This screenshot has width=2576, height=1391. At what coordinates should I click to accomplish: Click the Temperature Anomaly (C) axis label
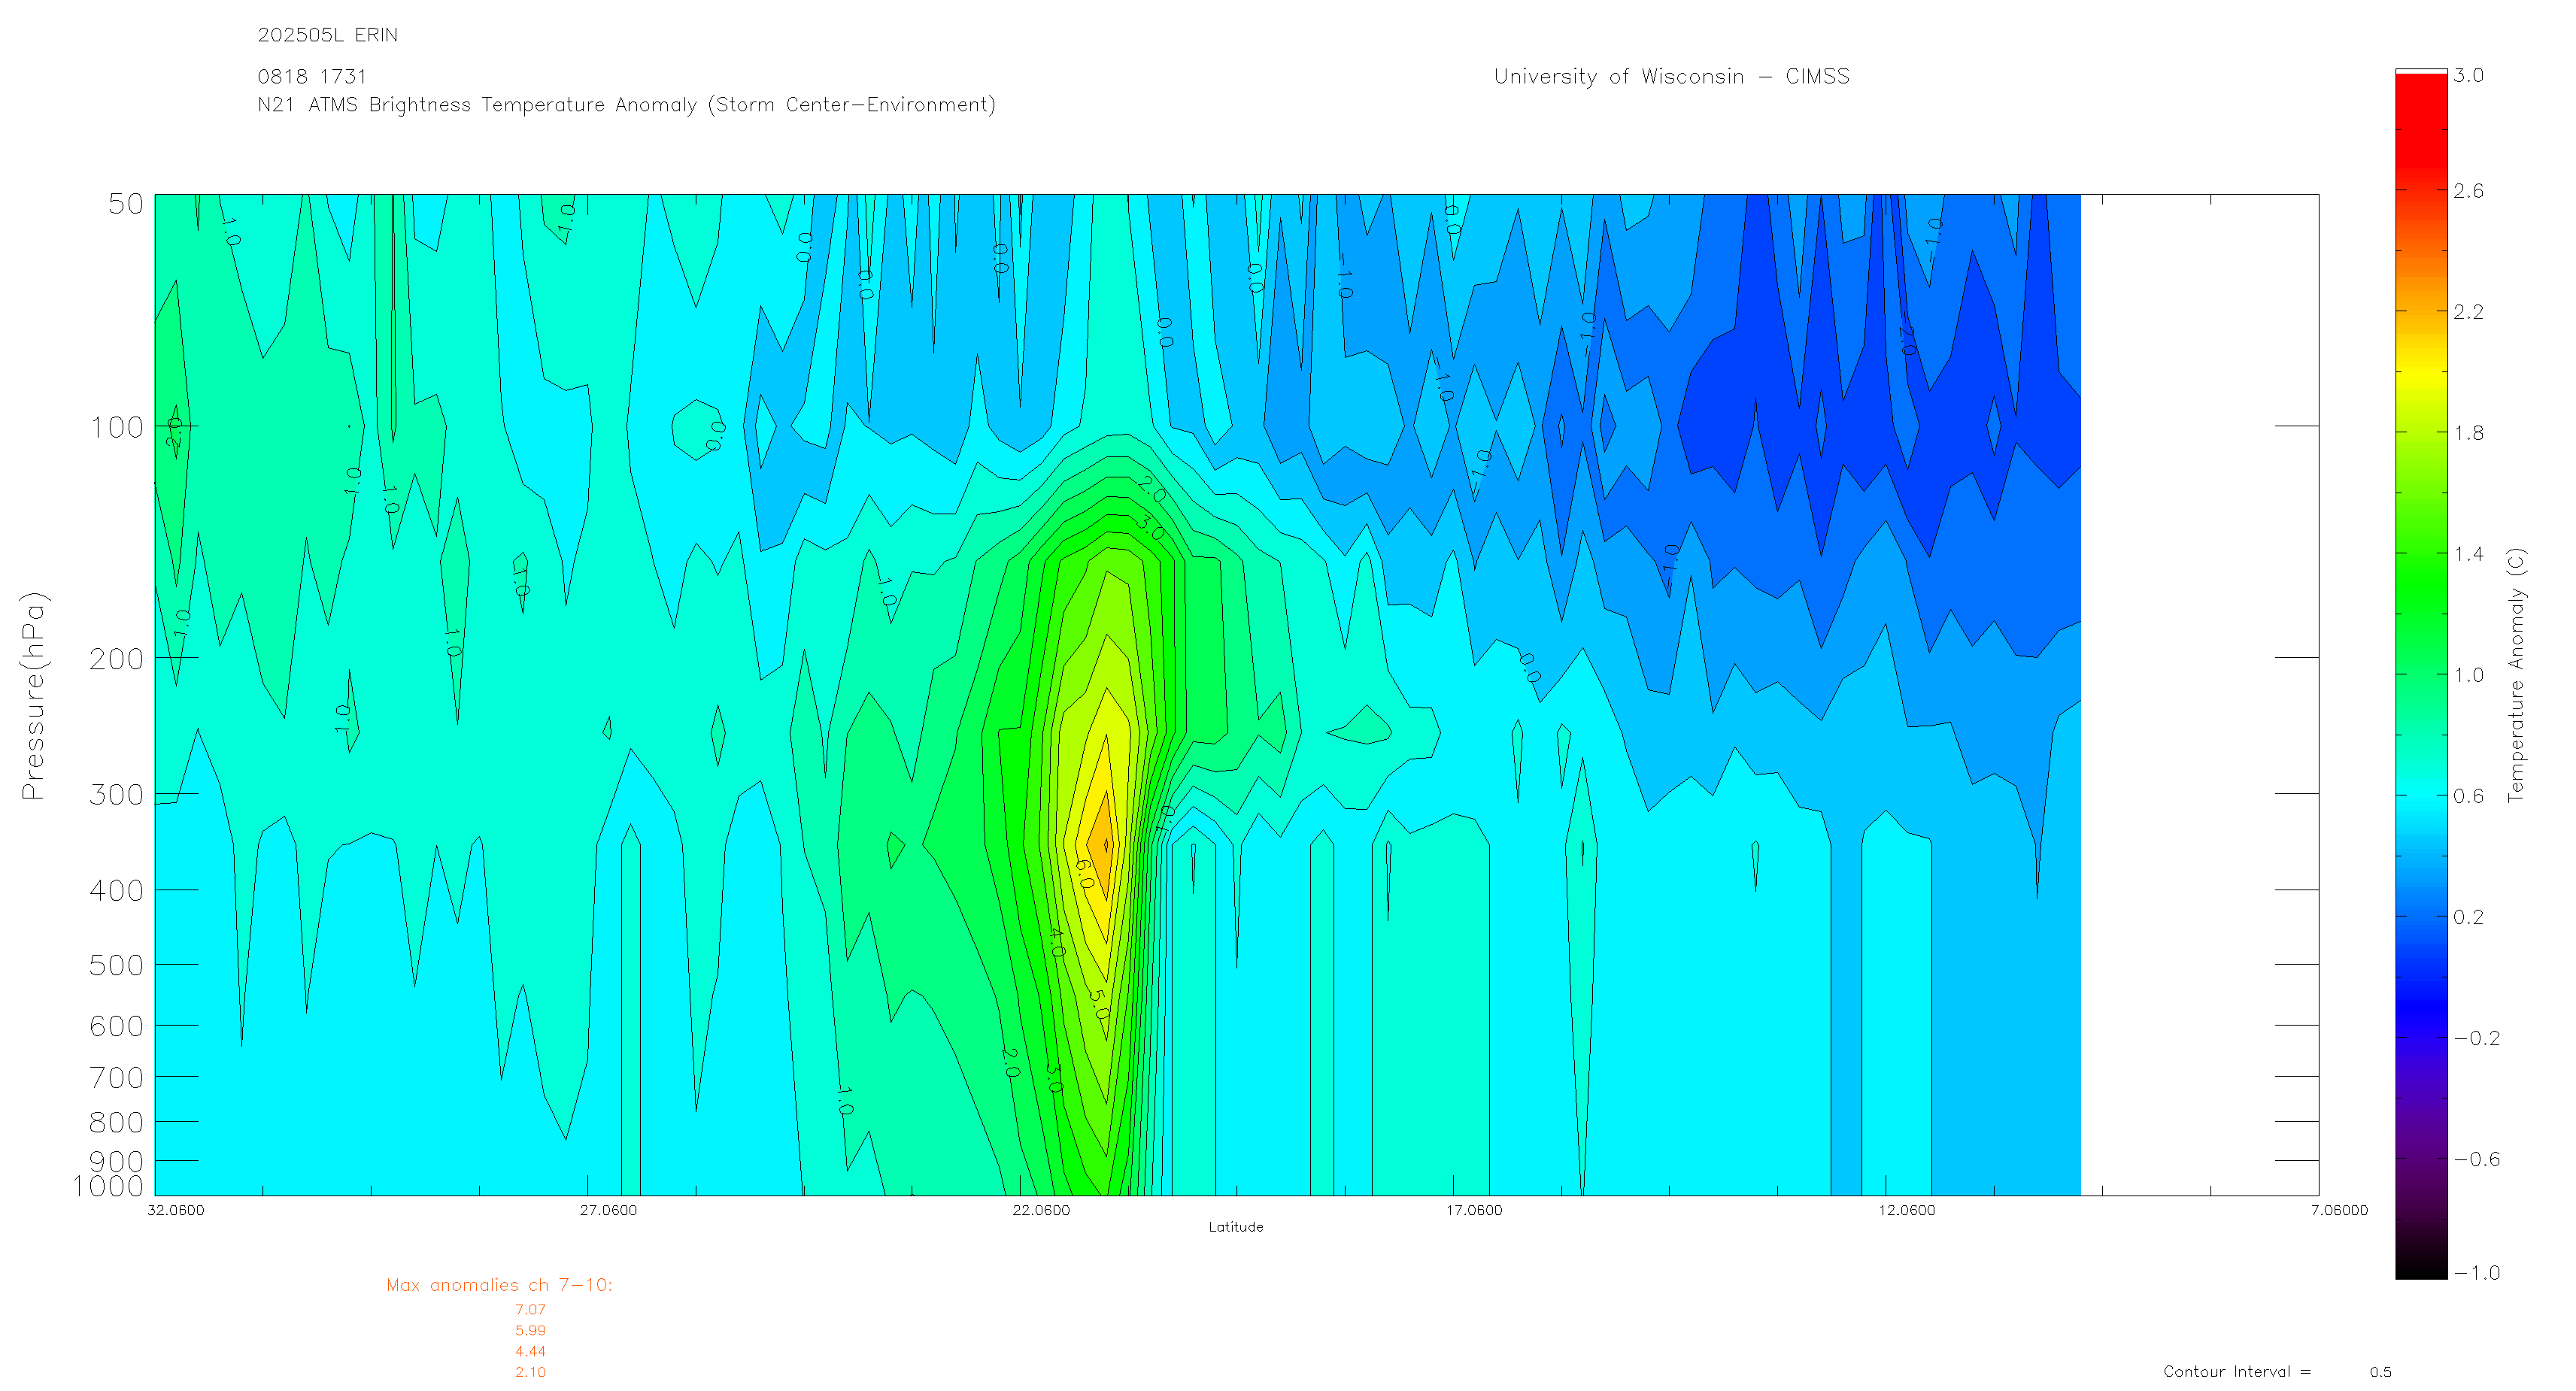coord(2516,675)
